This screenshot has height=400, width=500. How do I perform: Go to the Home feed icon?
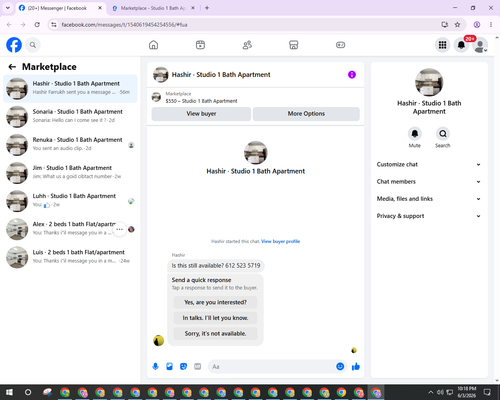[153, 45]
